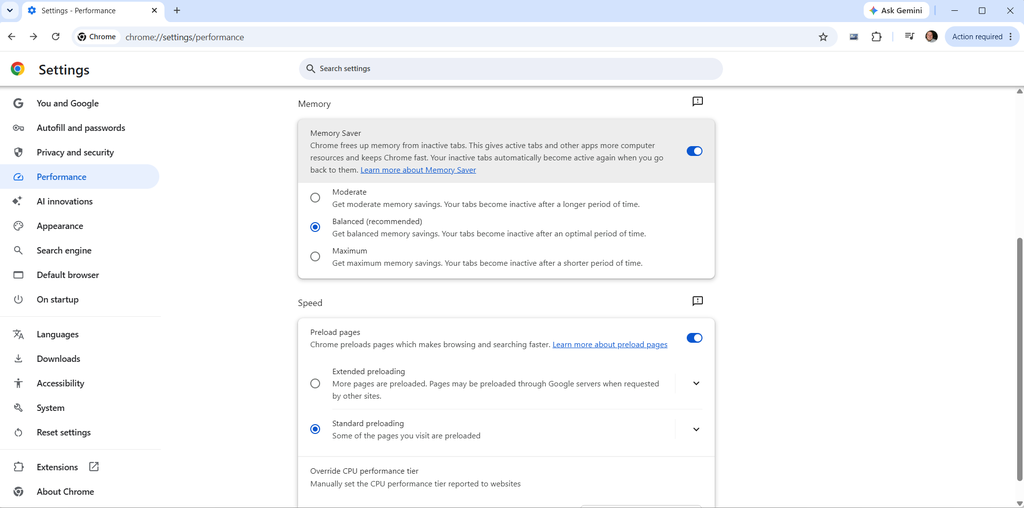Open the profile avatar menu
Viewport: 1024px width, 508px height.
931,37
